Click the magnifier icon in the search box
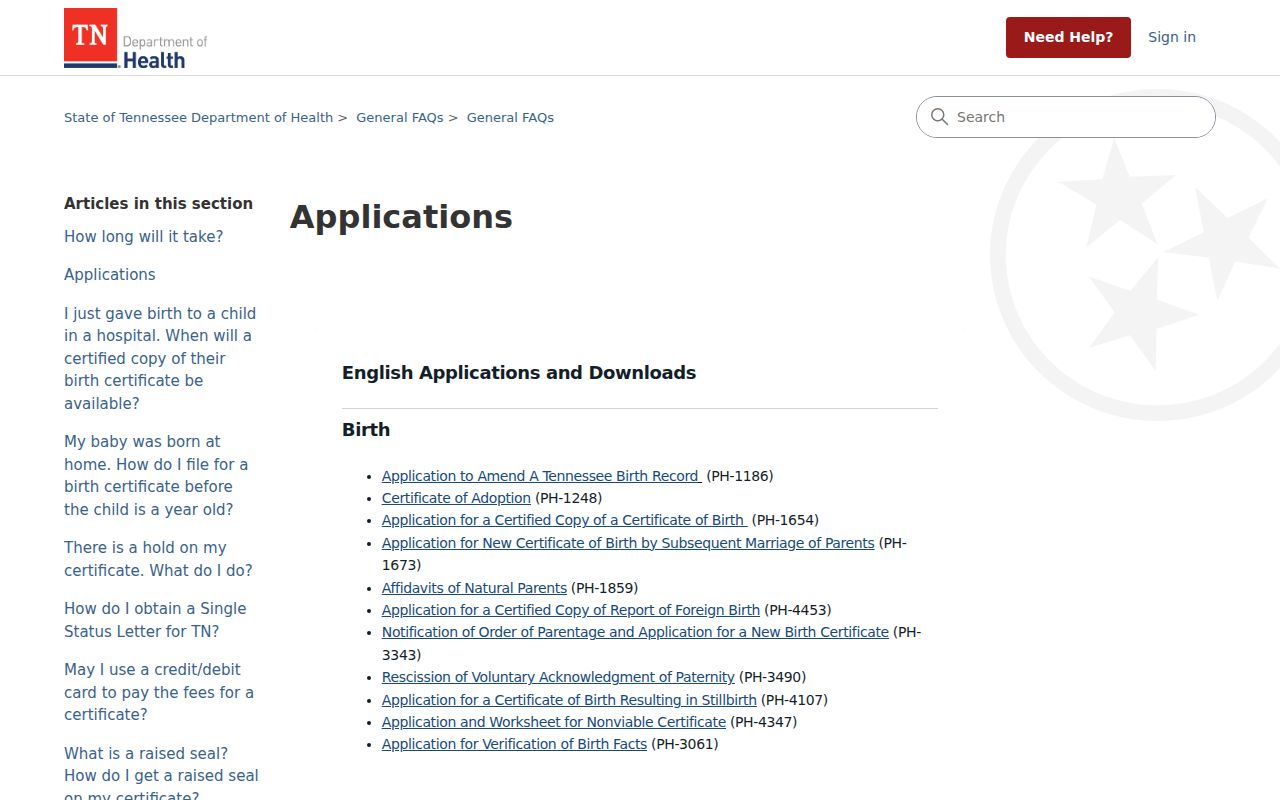 click(939, 117)
